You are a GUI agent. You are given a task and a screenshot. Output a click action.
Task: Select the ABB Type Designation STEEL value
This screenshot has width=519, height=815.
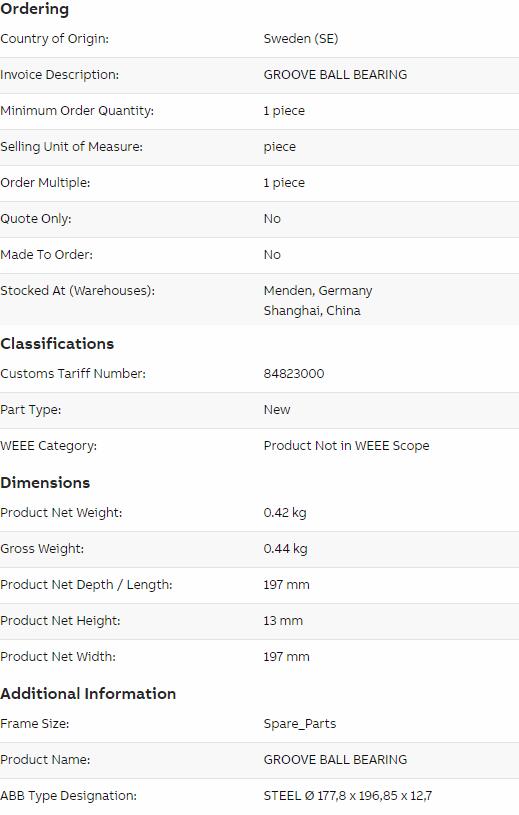(x=348, y=796)
